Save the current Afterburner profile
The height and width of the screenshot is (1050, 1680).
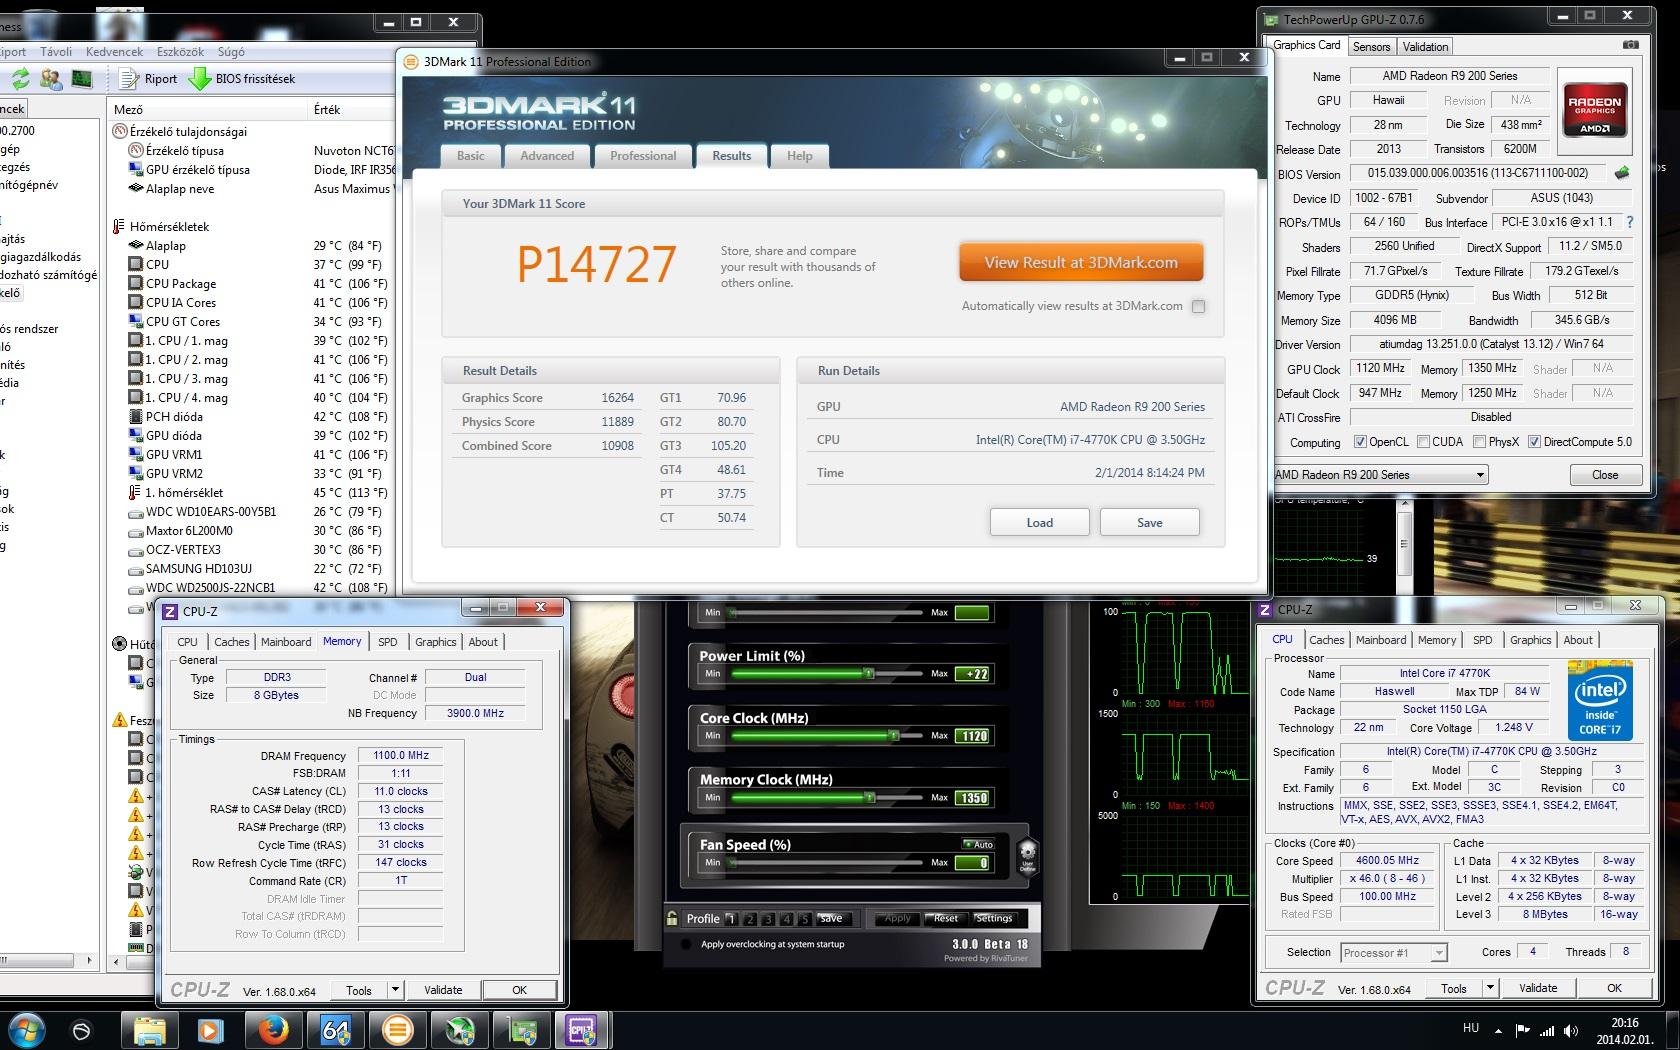pos(831,918)
